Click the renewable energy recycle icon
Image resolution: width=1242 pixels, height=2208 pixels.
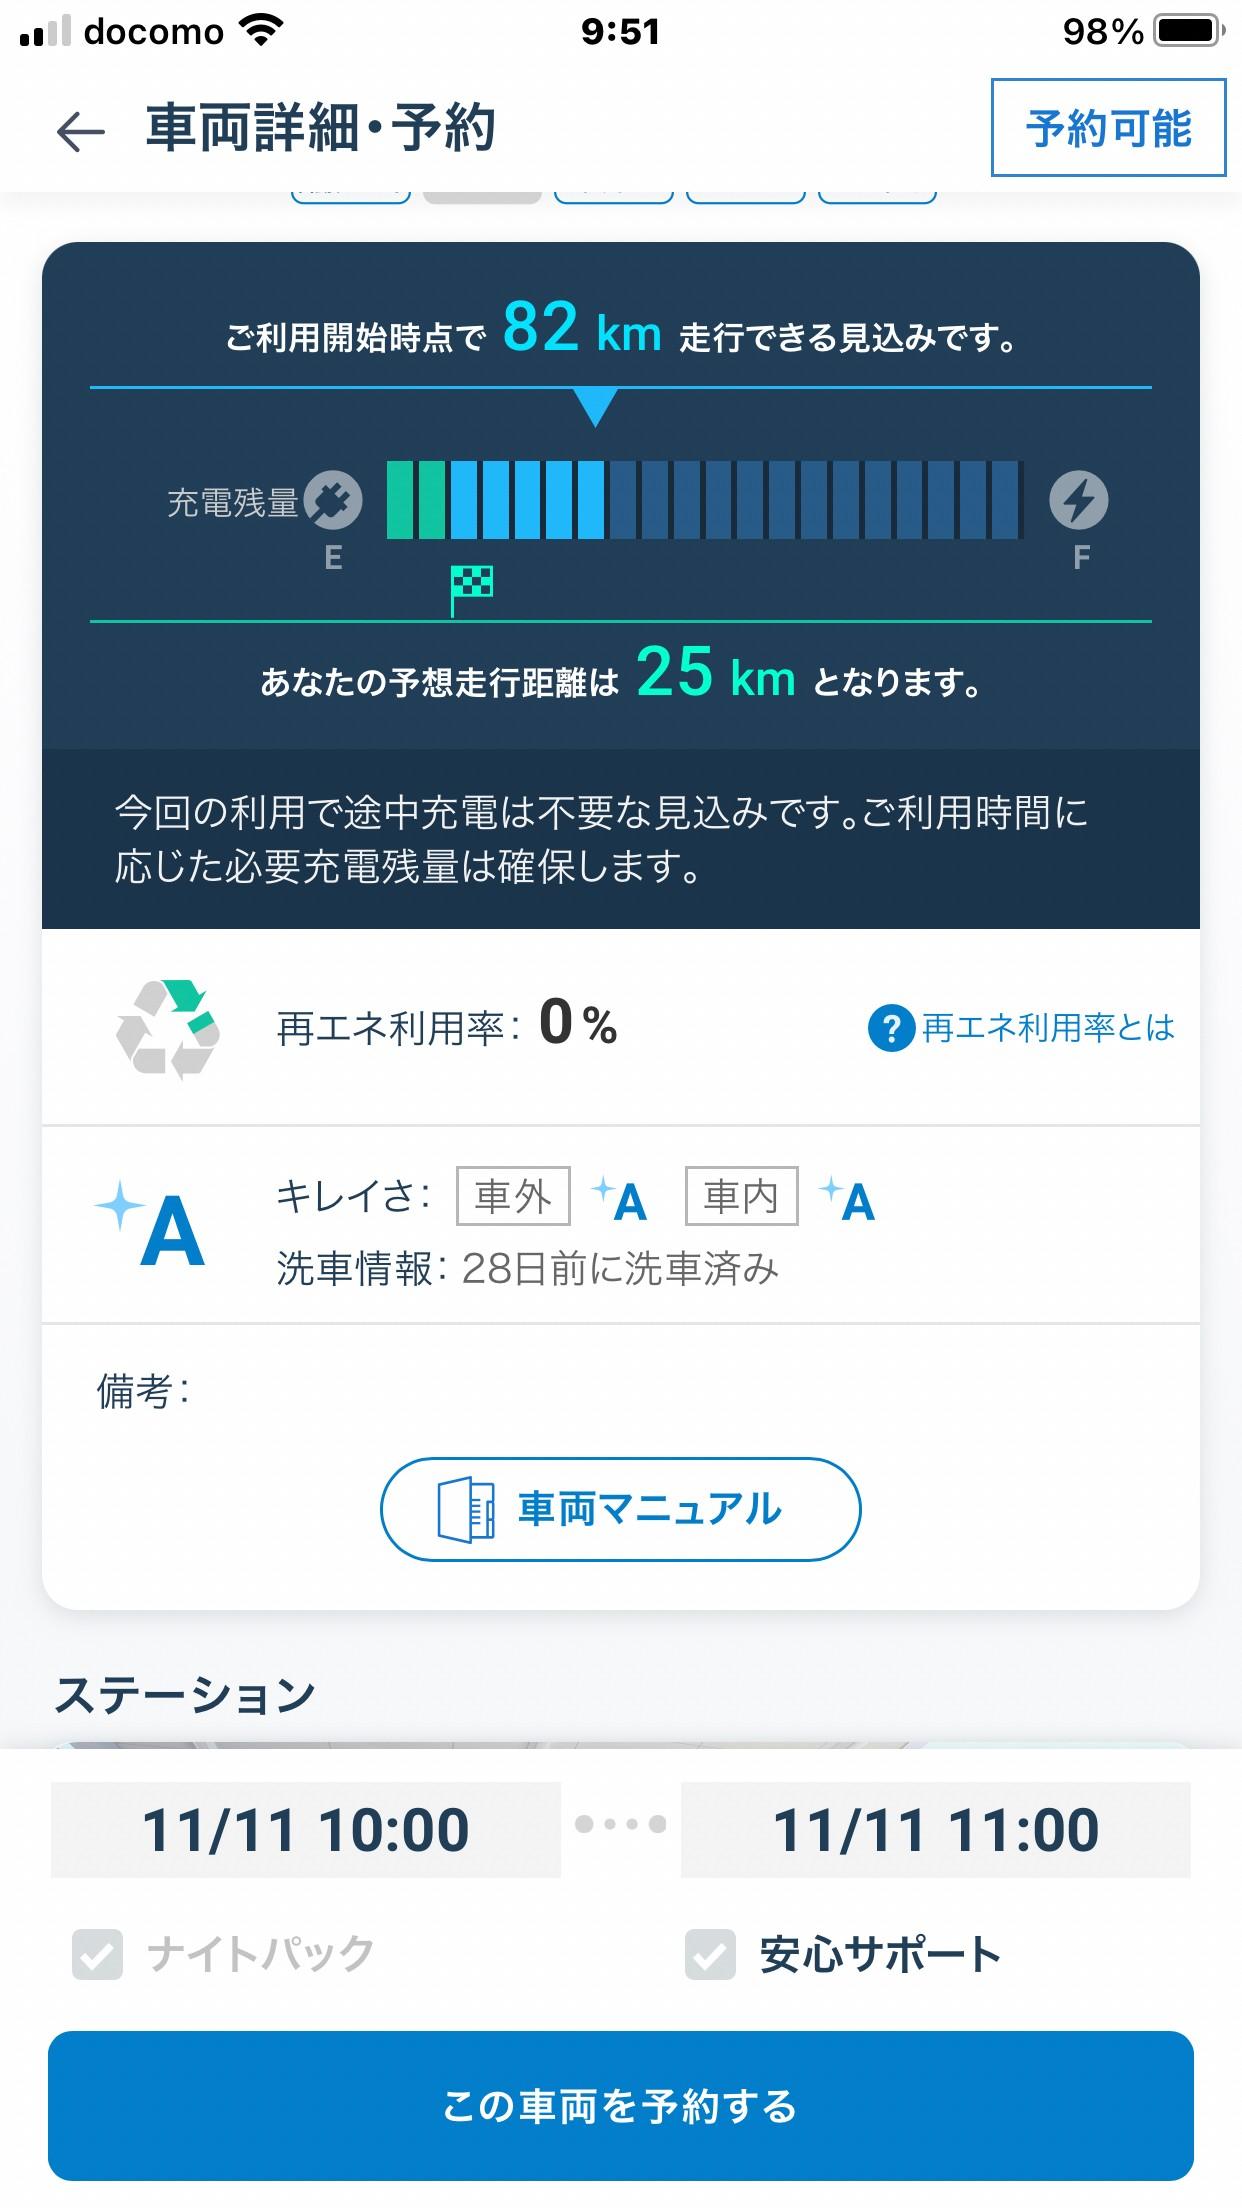pyautogui.click(x=168, y=1029)
